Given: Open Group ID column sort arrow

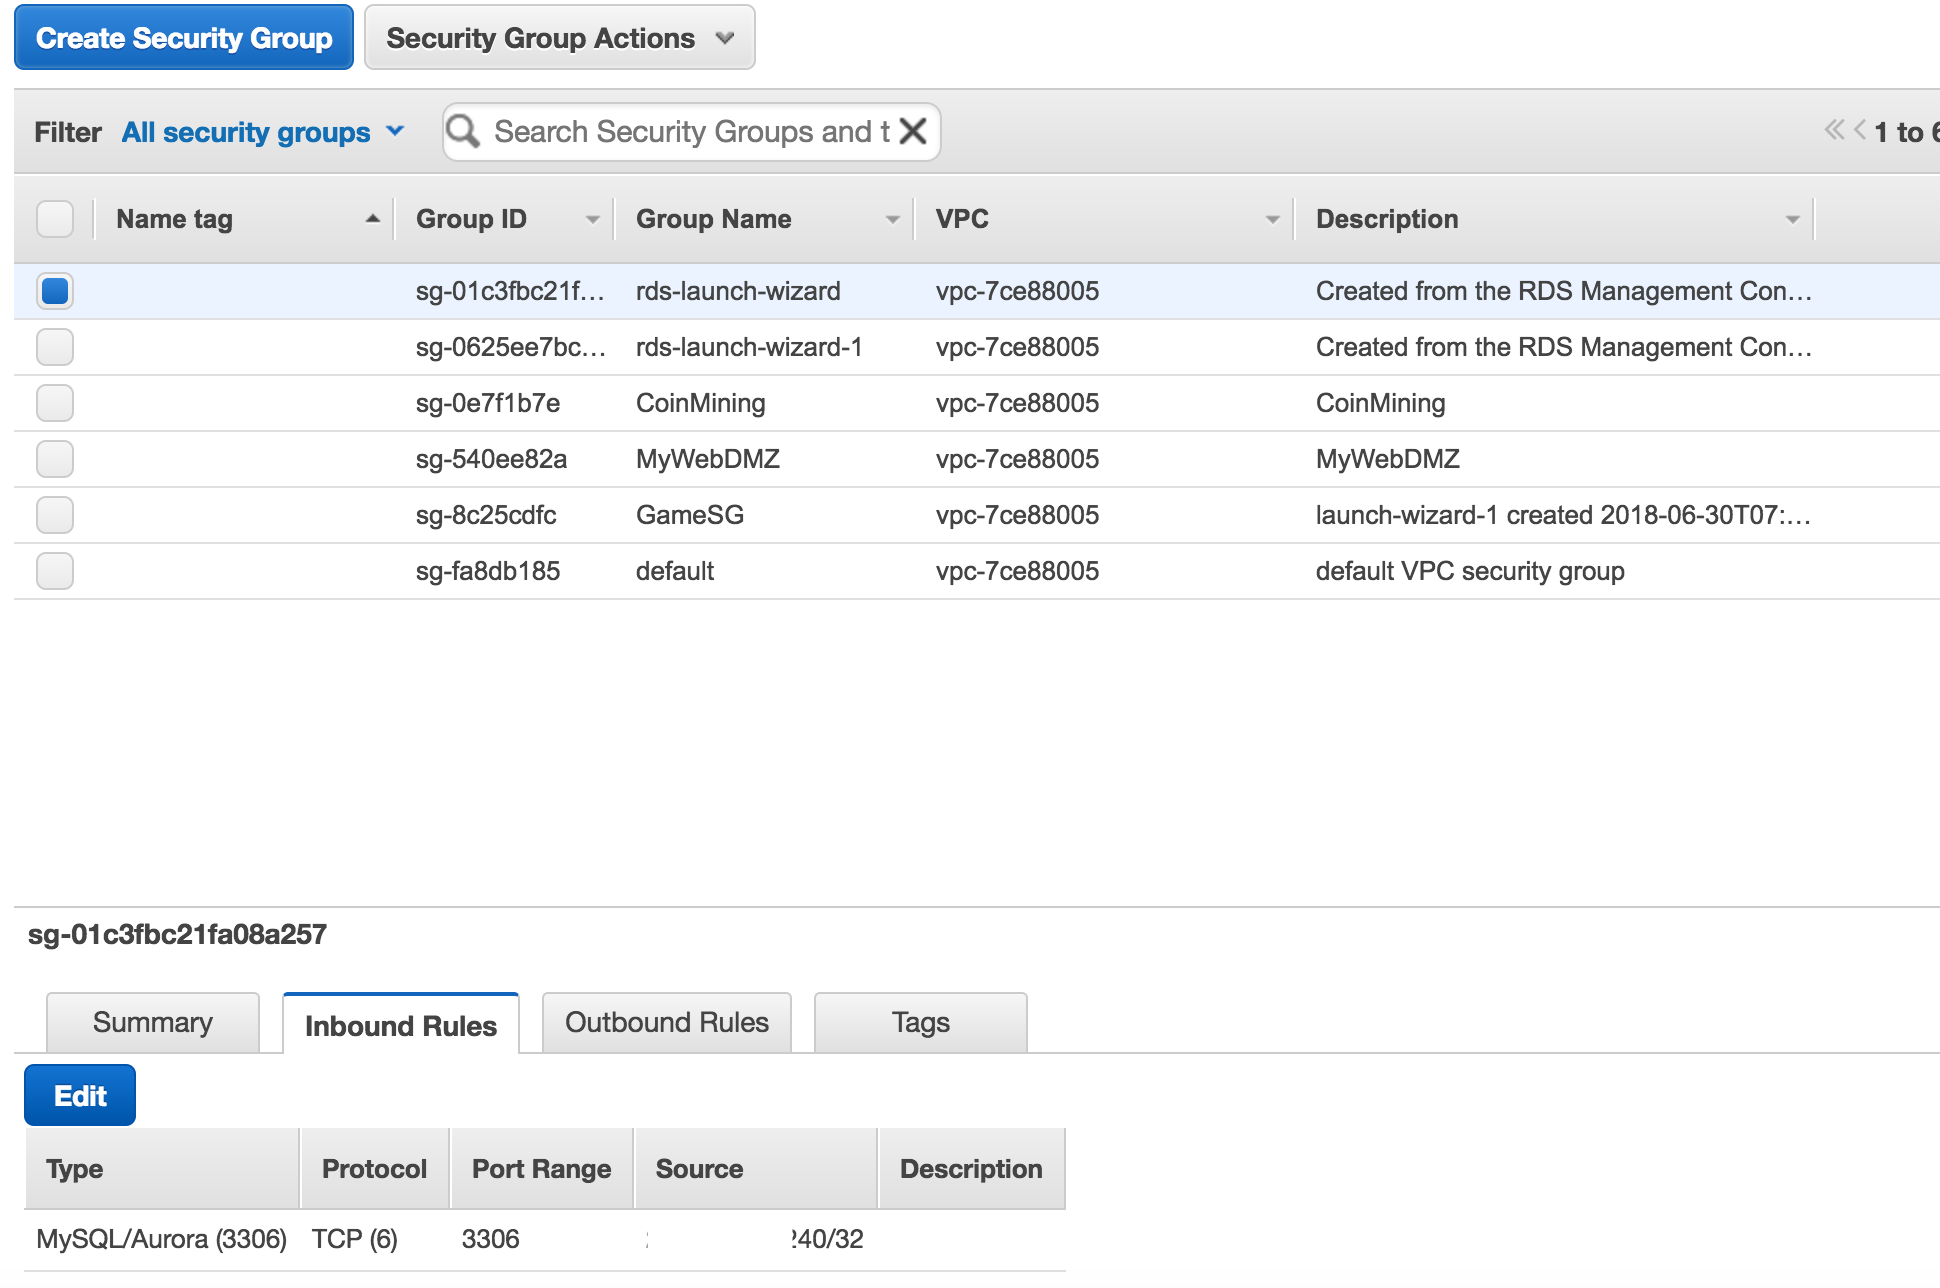Looking at the screenshot, I should click(592, 219).
